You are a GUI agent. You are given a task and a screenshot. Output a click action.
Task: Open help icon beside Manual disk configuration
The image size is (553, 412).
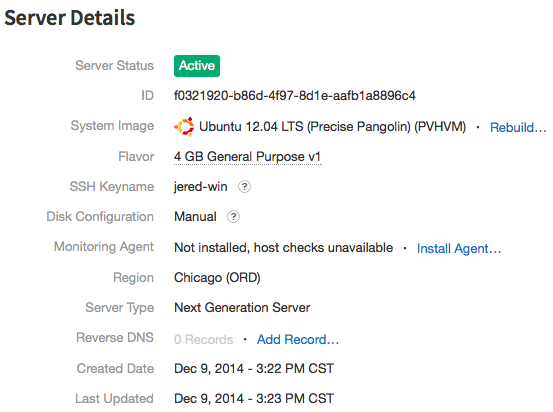click(233, 217)
